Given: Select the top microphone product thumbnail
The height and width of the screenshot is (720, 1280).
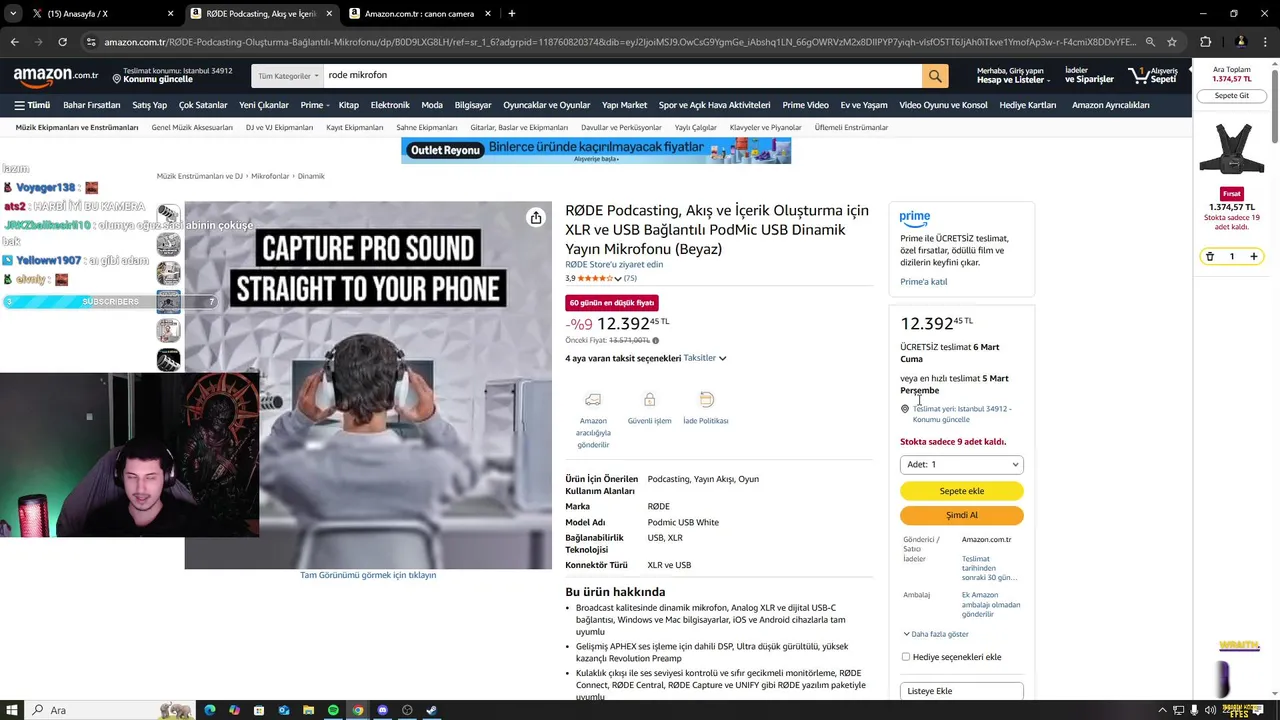Looking at the screenshot, I should 169,215.
